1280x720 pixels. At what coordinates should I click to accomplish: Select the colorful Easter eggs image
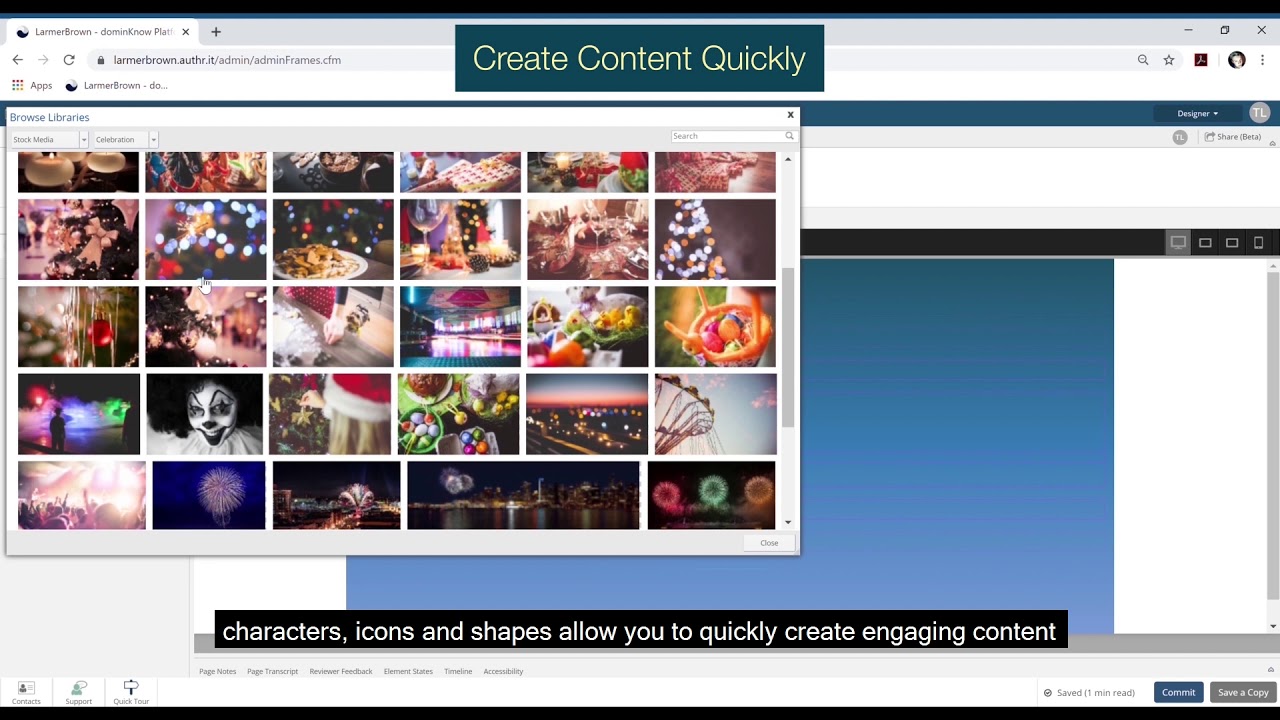tap(459, 414)
